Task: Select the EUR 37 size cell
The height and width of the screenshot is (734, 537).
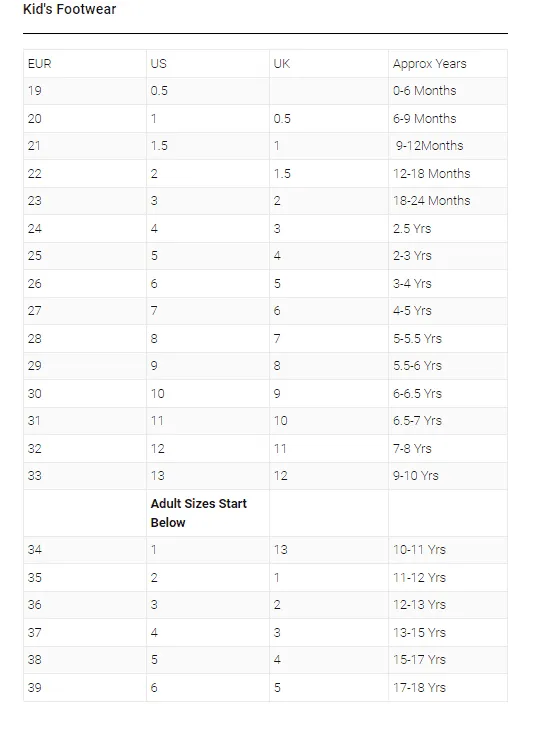Action: (85, 632)
